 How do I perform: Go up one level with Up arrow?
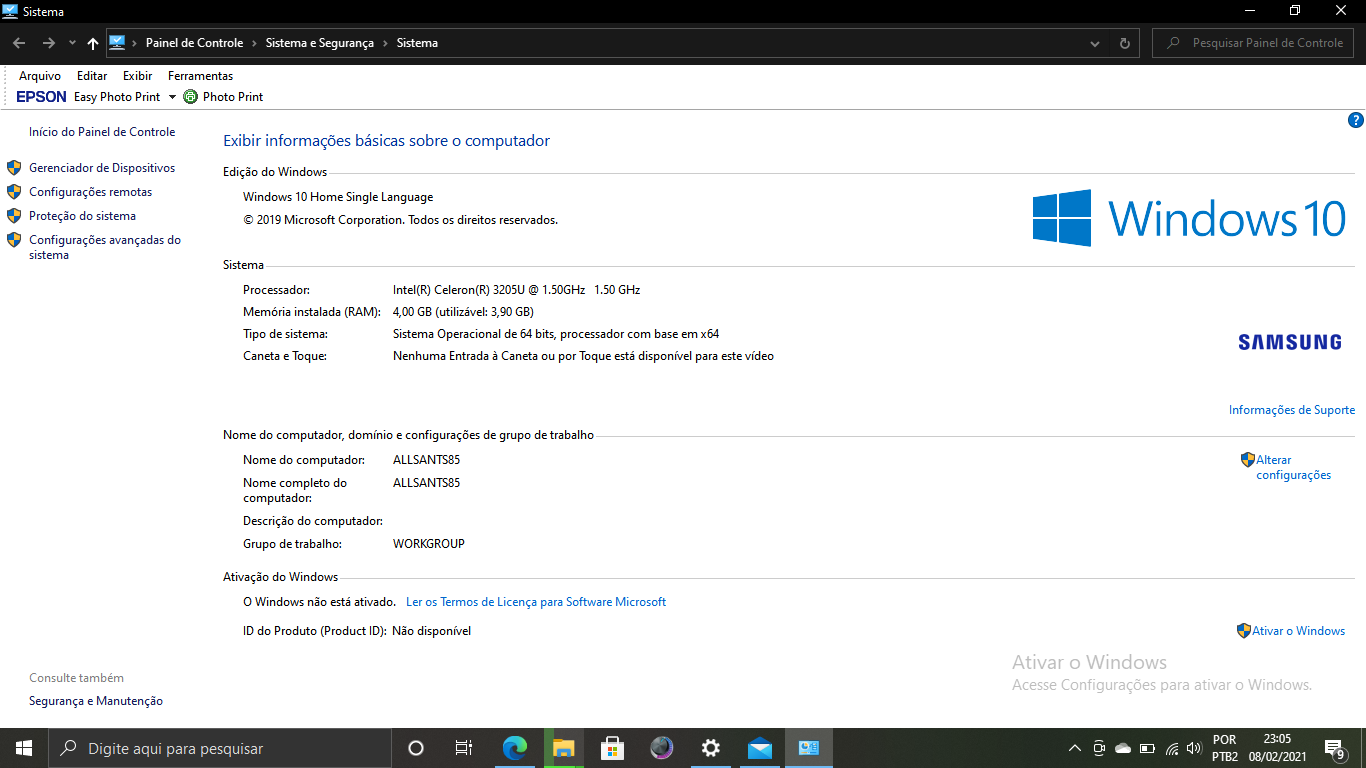point(93,43)
